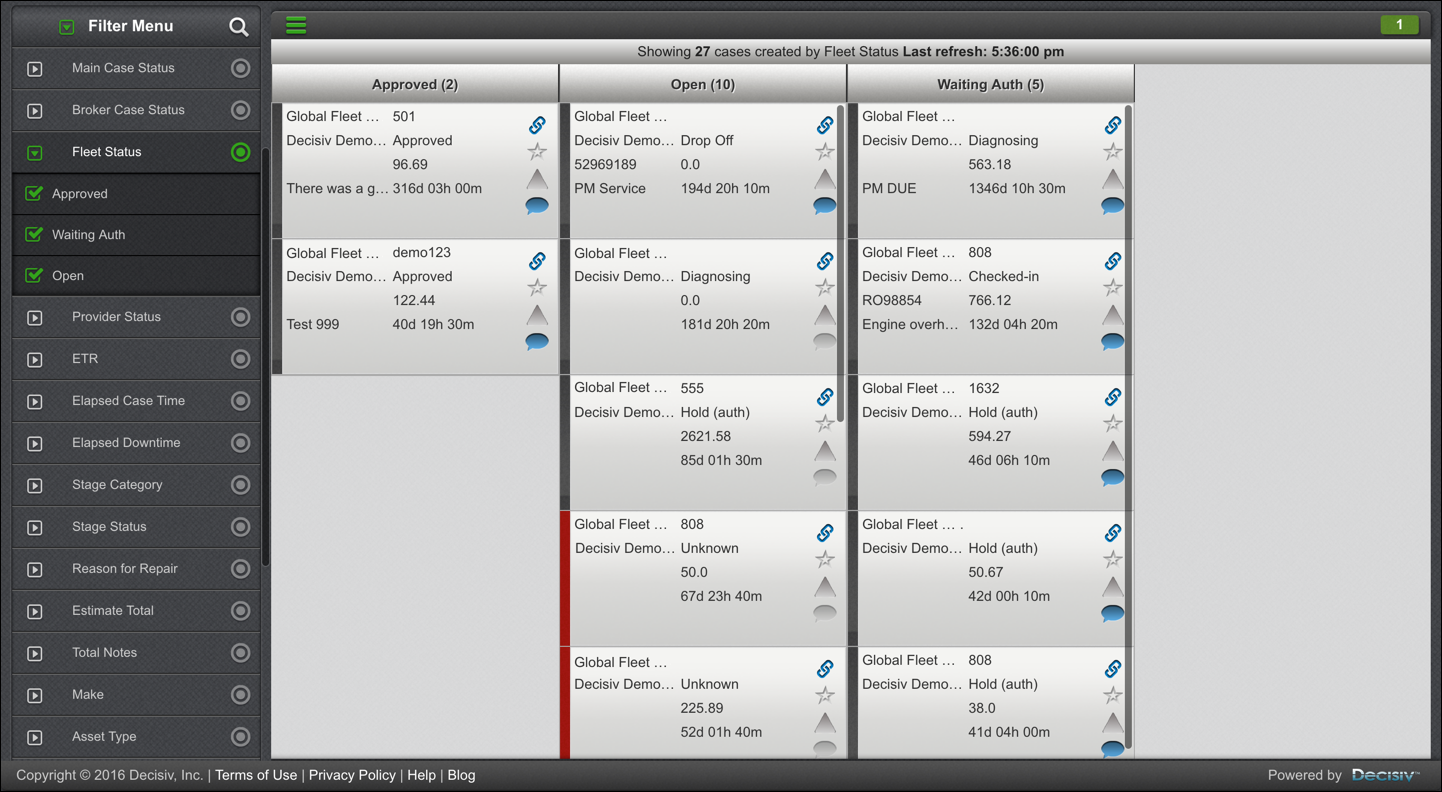Star the PM Service Drop Off card

(x=825, y=152)
